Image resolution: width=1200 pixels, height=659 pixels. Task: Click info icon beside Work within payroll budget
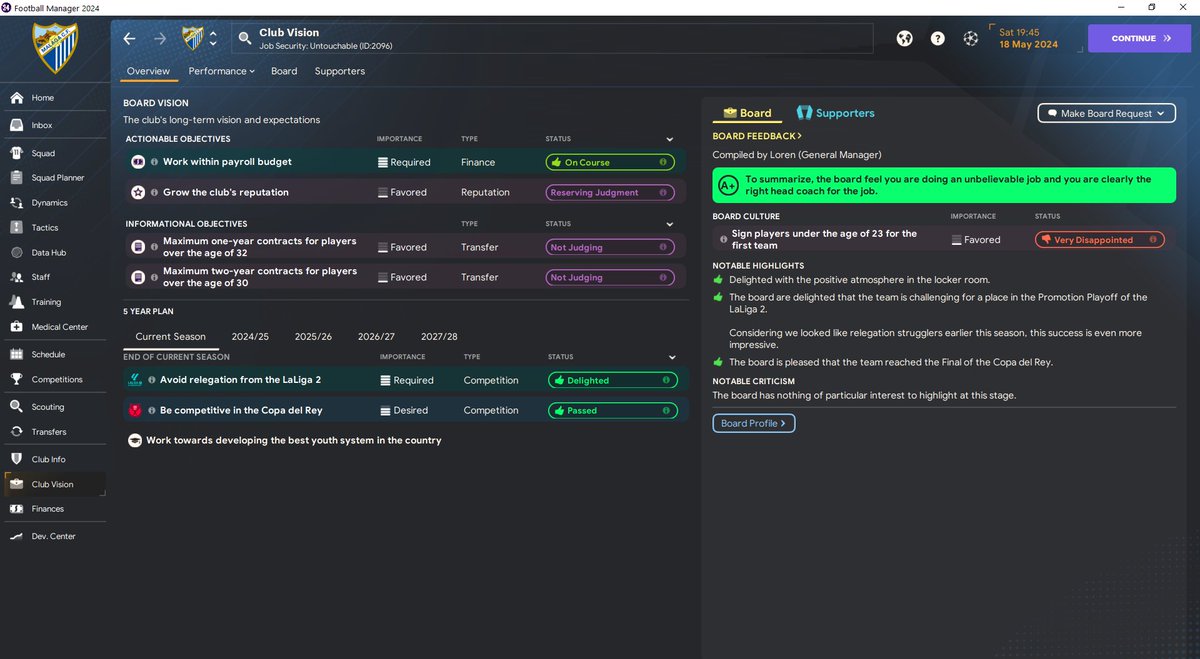(154, 162)
